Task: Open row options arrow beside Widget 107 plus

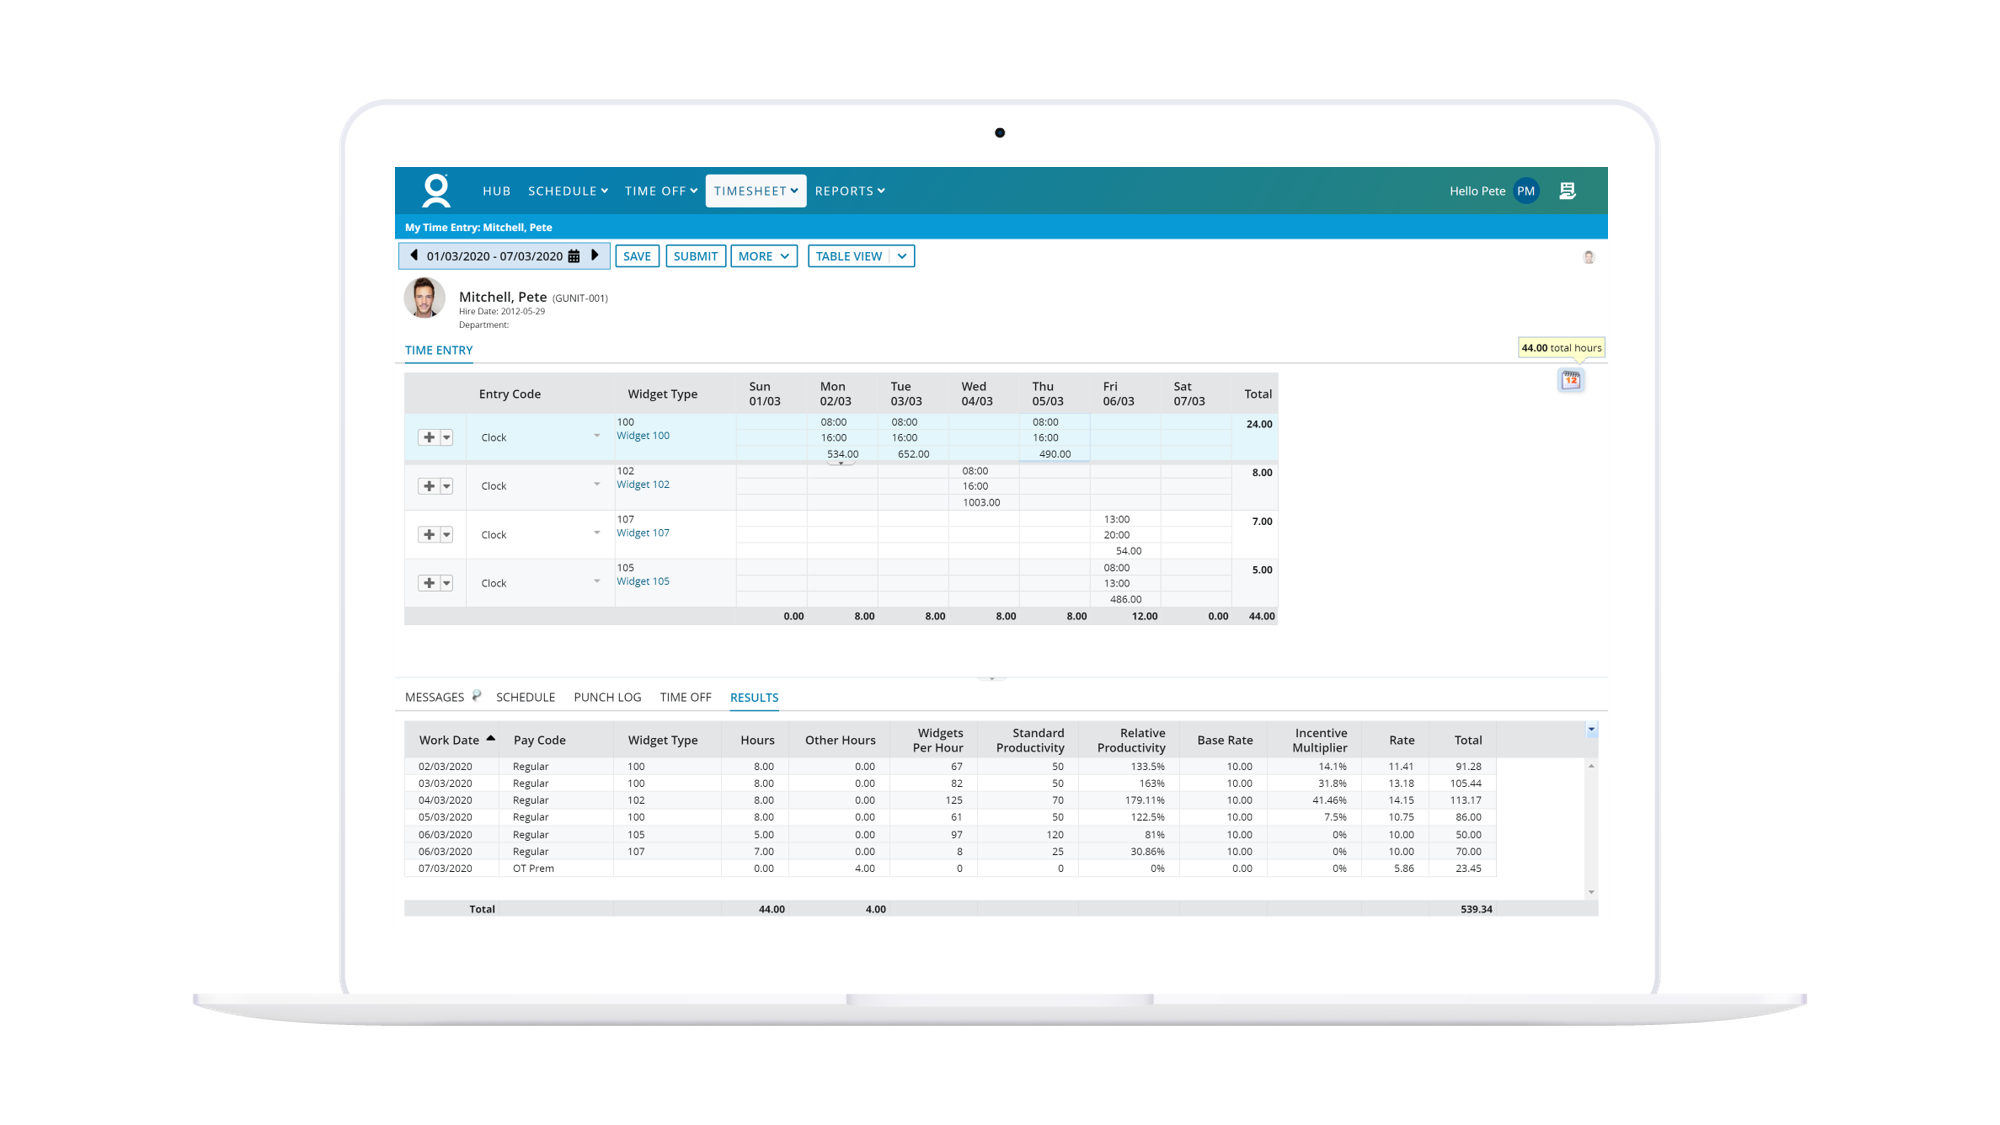Action: point(447,535)
